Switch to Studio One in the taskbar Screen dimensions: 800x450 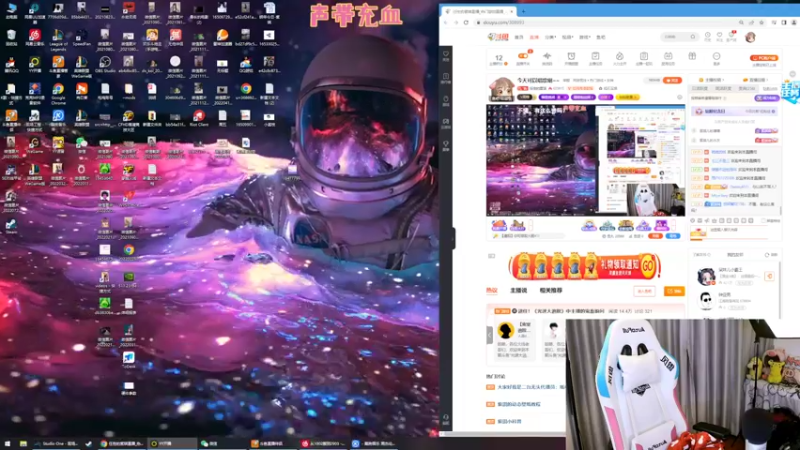(57, 444)
